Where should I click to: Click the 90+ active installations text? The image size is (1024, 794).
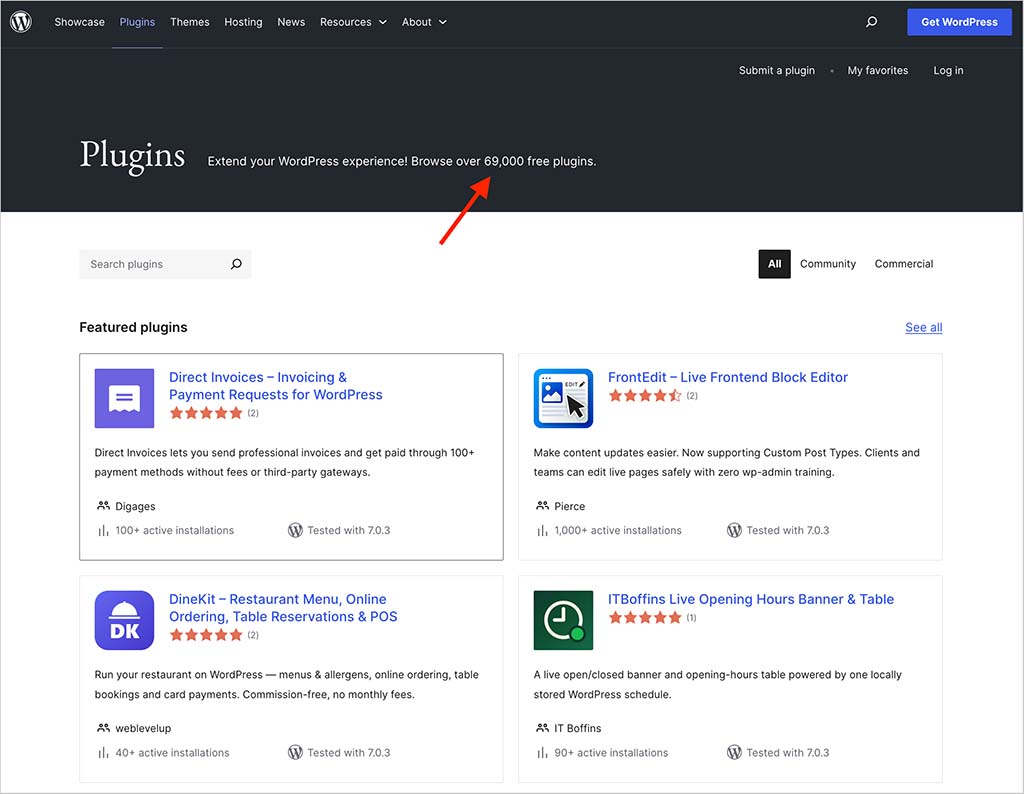point(611,752)
